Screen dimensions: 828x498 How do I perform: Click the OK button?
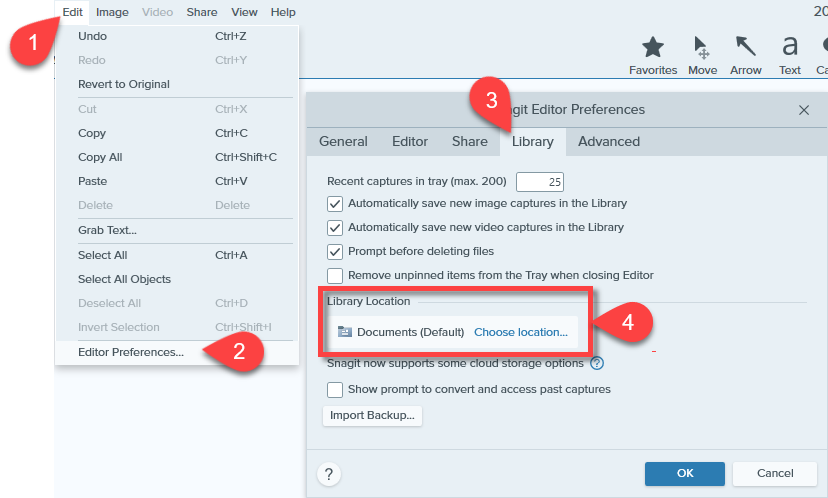pos(684,473)
